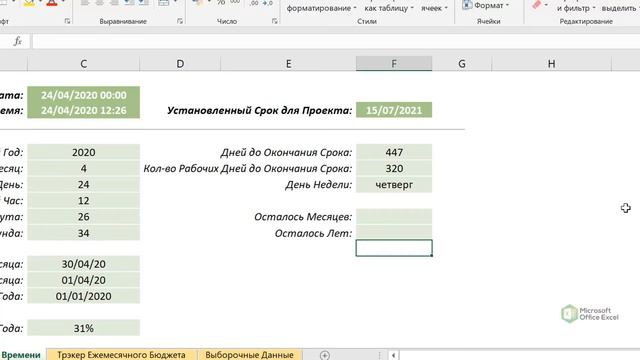Click the Осталось Лет label
The width and height of the screenshot is (640, 360).
pos(313,233)
